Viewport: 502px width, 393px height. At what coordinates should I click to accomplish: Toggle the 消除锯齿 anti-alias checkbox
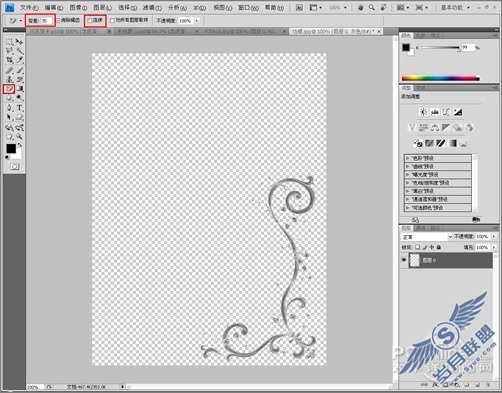click(59, 21)
